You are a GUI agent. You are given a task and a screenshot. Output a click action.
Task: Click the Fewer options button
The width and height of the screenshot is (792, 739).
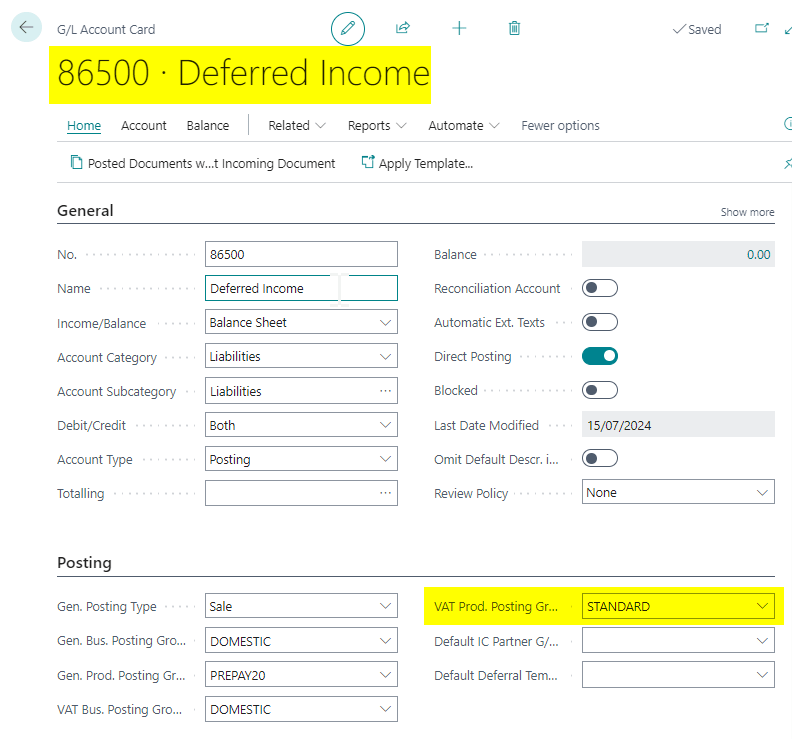click(560, 126)
